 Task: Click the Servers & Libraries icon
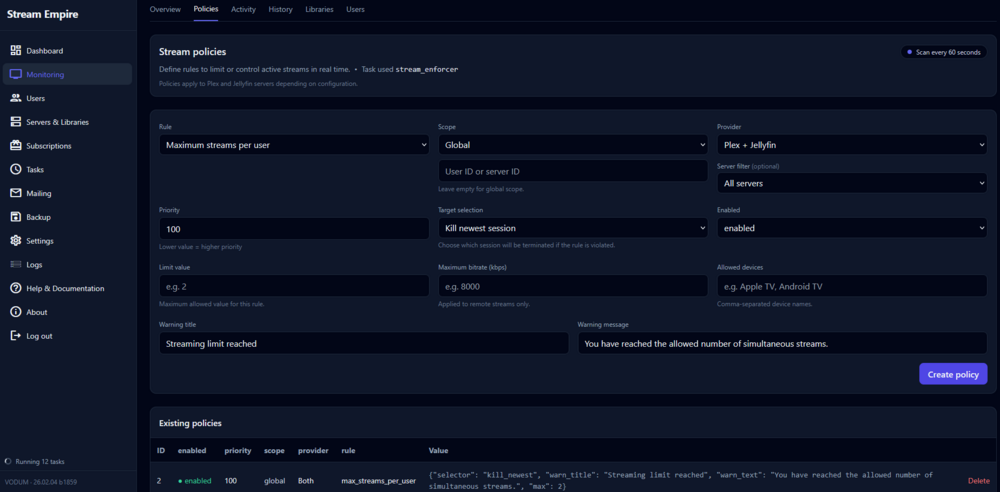tap(16, 122)
